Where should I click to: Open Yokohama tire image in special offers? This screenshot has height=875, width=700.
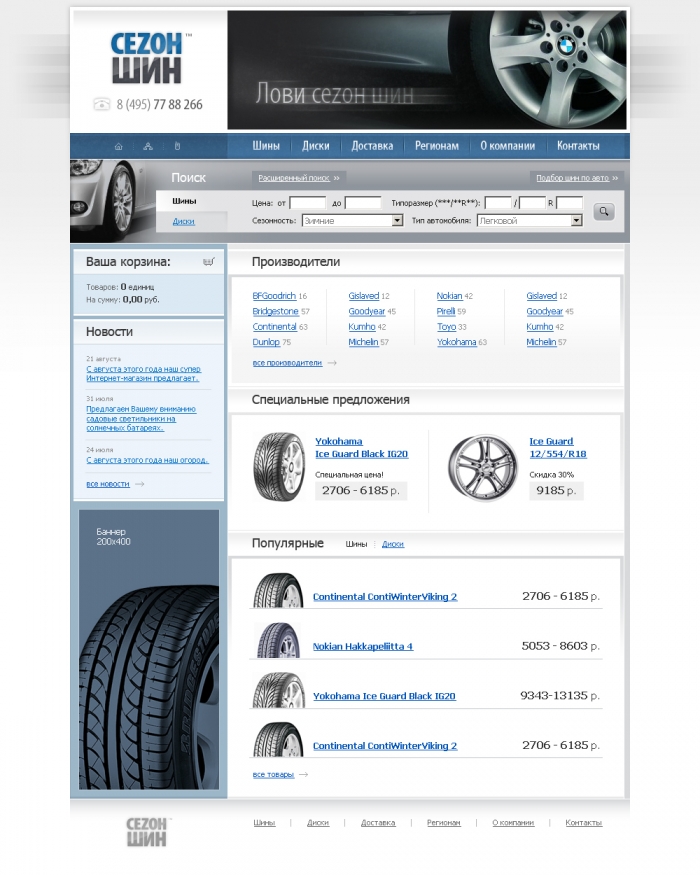point(279,467)
